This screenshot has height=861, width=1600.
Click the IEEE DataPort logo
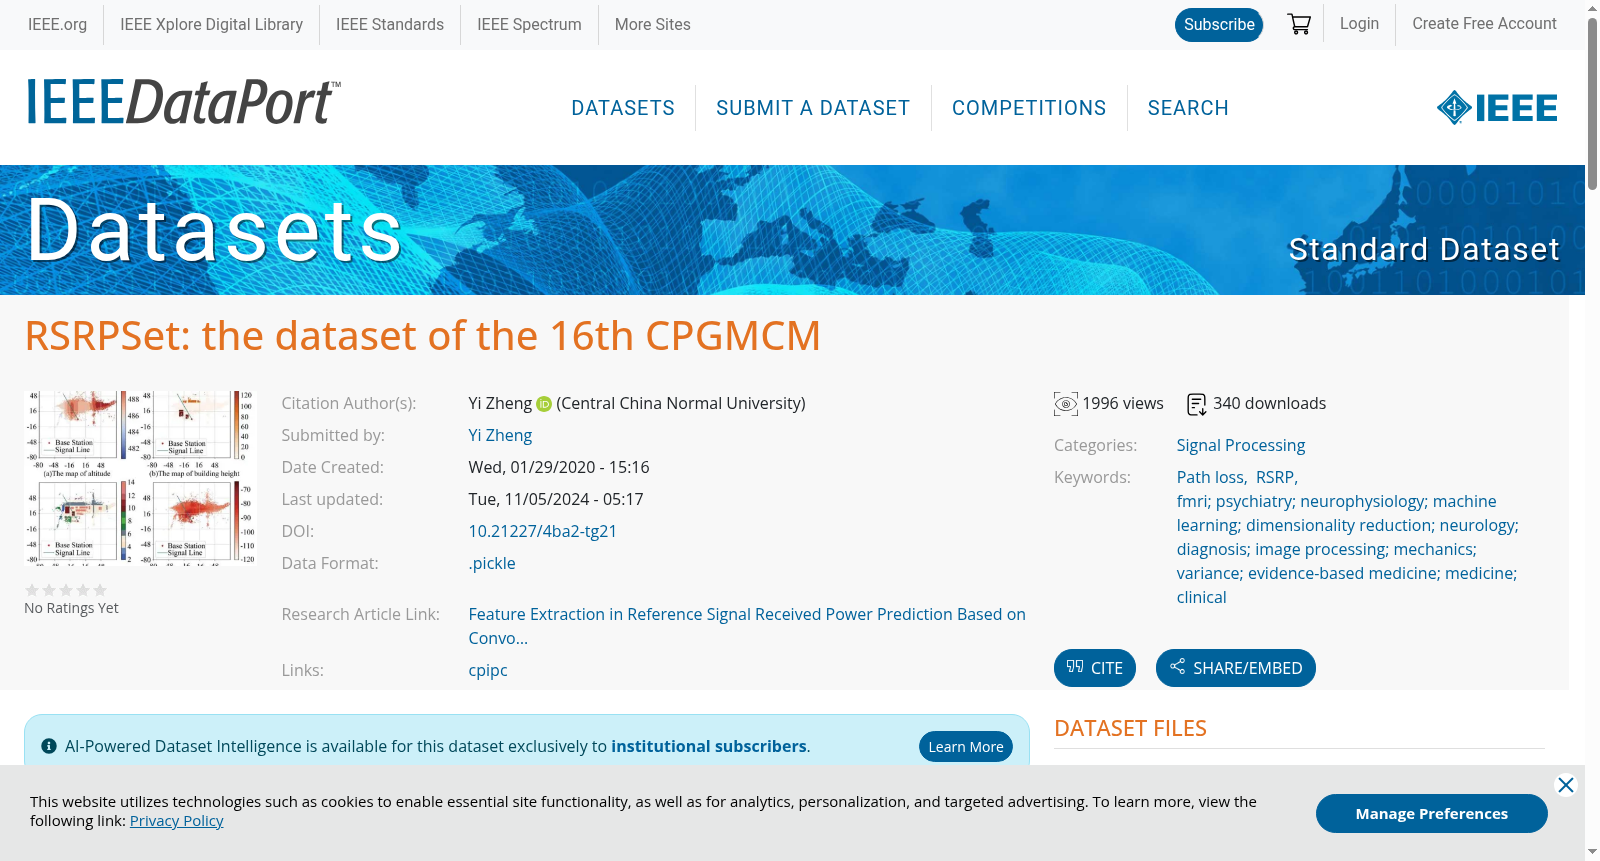coord(183,102)
